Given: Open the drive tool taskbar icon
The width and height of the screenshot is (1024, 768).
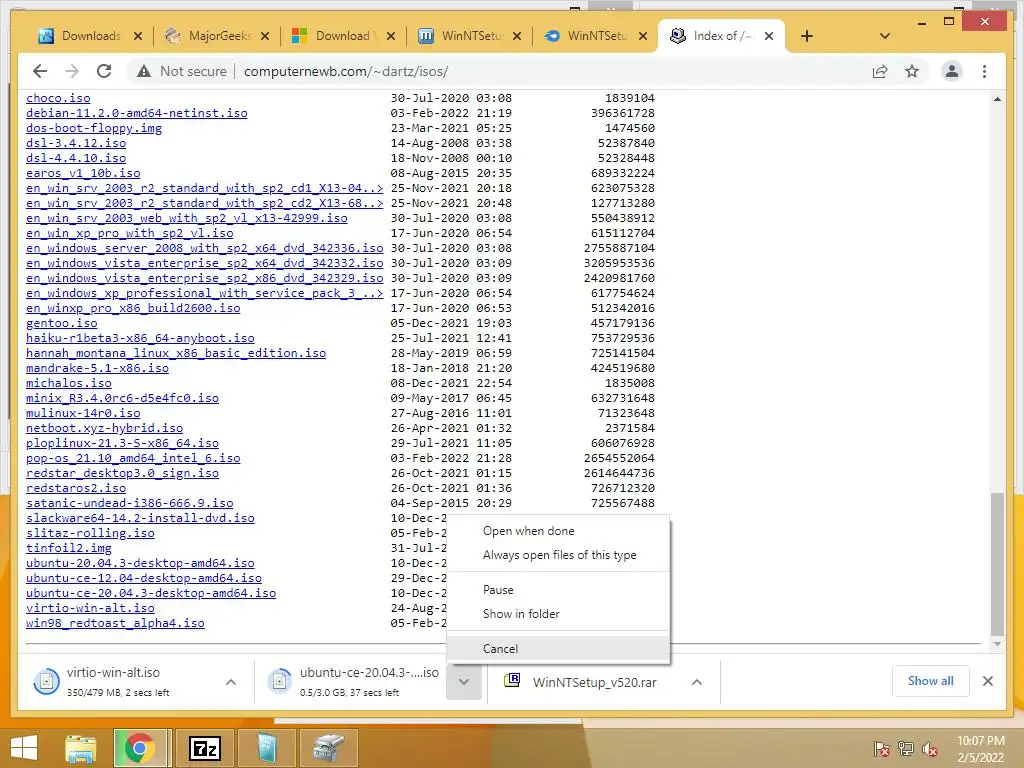Looking at the screenshot, I should coord(328,748).
